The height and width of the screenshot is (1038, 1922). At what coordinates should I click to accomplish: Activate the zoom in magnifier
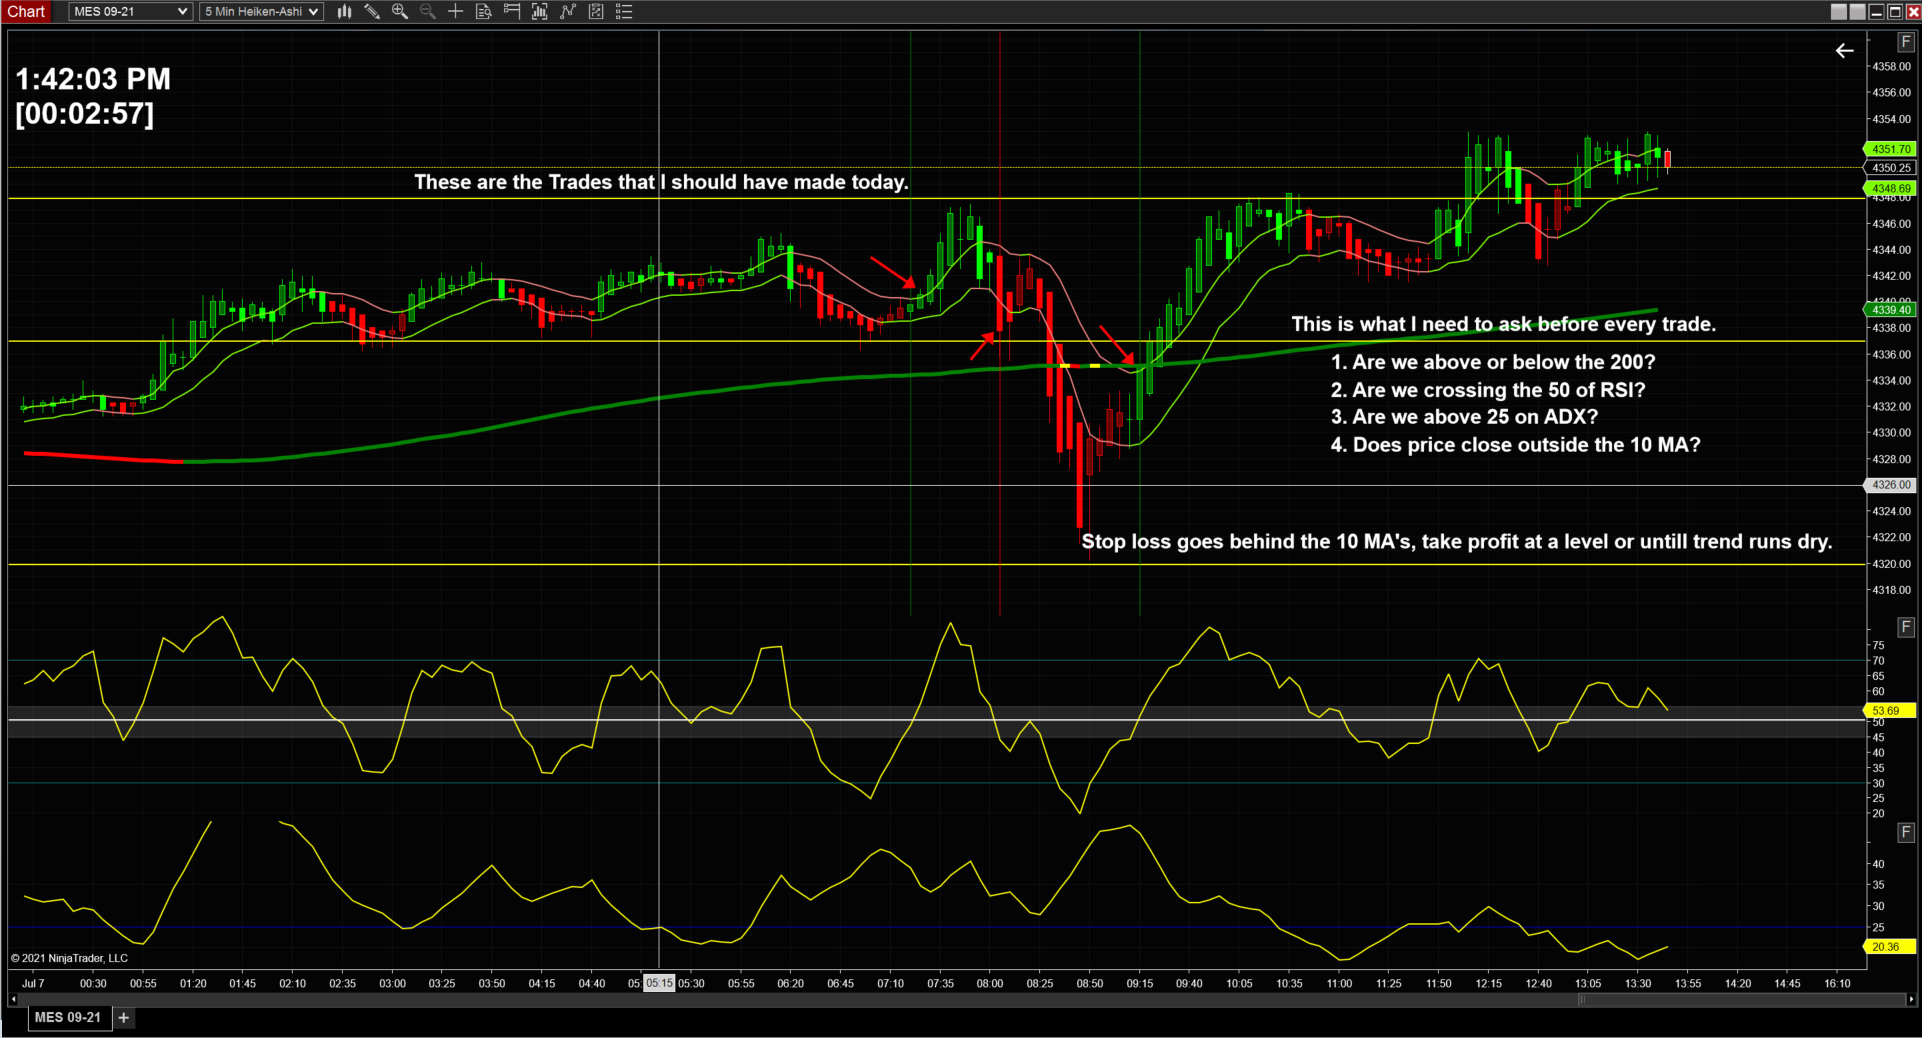[400, 12]
